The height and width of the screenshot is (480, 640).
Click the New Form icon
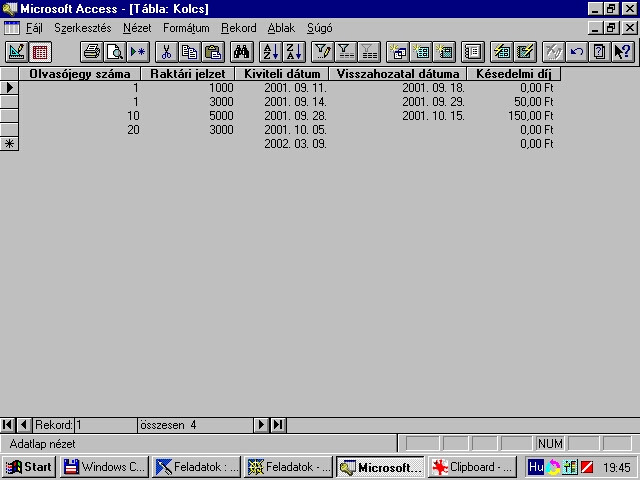click(421, 52)
